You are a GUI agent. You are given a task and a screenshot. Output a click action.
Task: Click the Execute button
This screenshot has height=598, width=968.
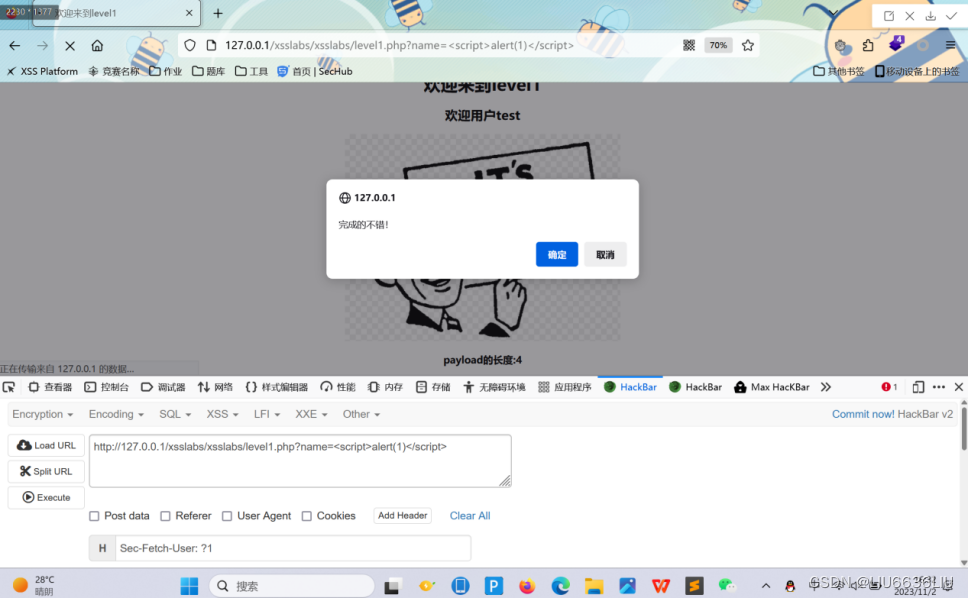[46, 497]
